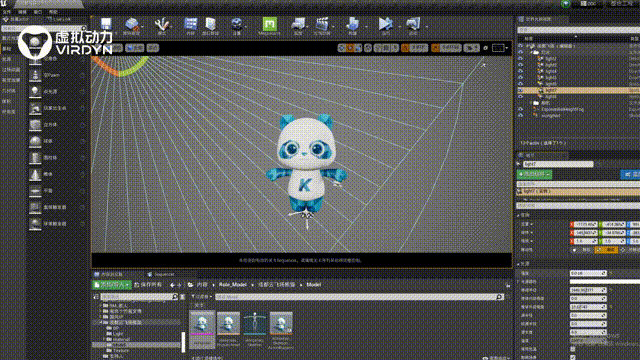Viewport: 640px width, 360px height.
Task: Open the Light Color swatch
Action: (x=605, y=282)
